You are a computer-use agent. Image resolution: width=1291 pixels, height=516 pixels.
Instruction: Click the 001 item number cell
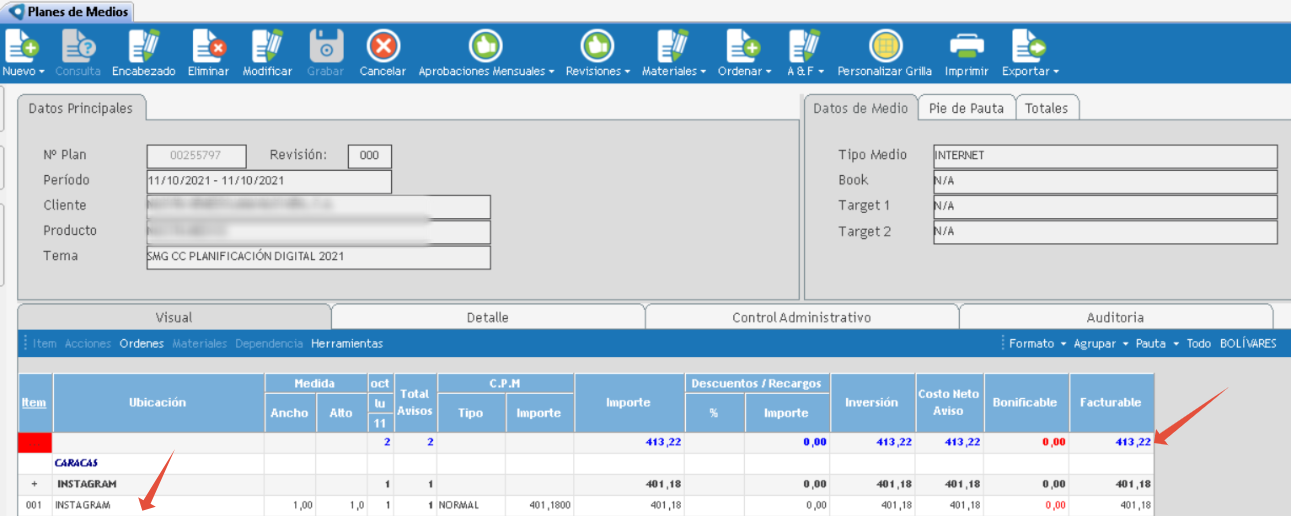pyautogui.click(x=34, y=505)
